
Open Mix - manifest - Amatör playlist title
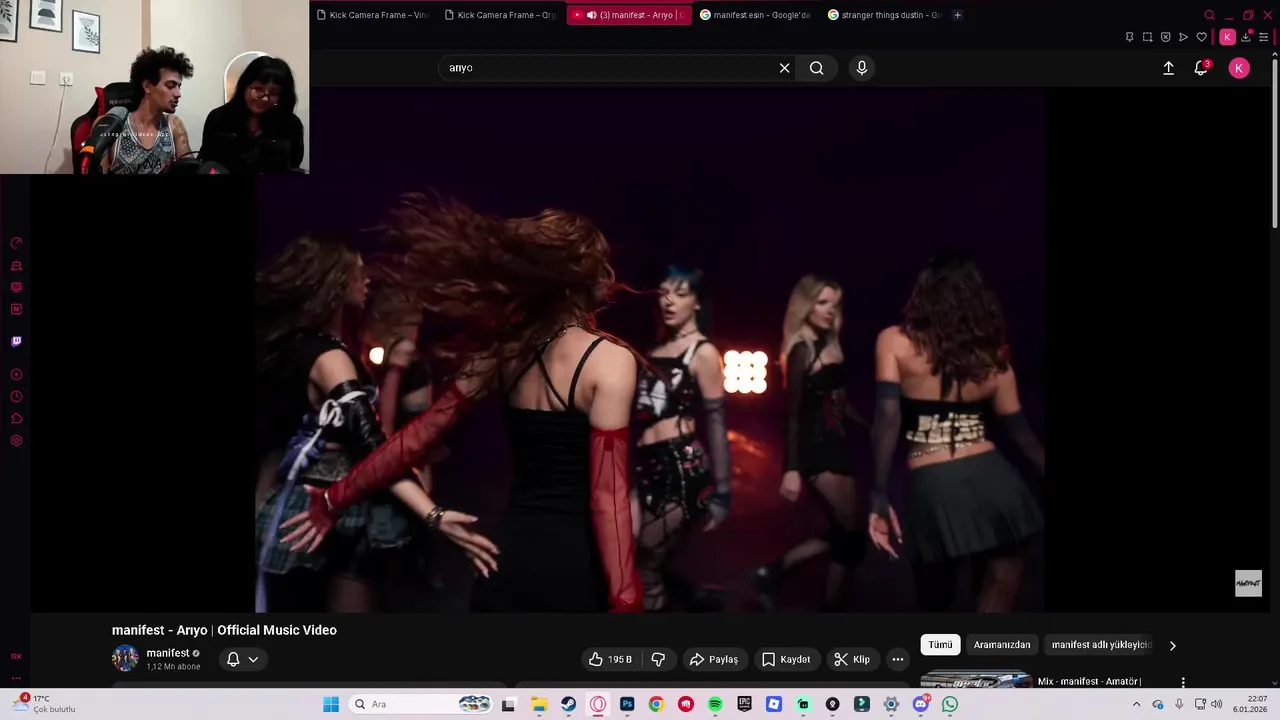point(1089,682)
